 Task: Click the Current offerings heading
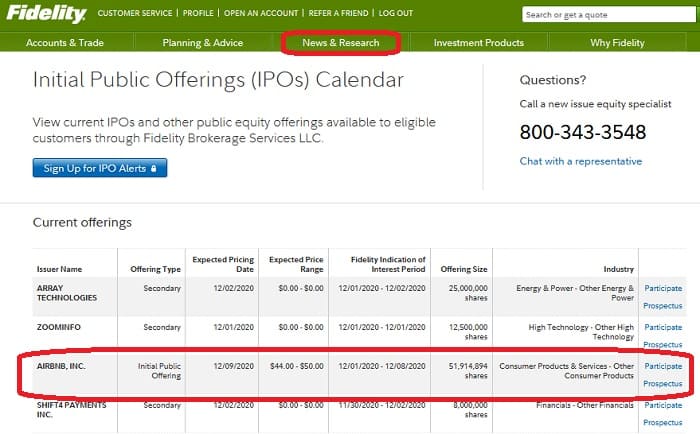pyautogui.click(x=82, y=222)
